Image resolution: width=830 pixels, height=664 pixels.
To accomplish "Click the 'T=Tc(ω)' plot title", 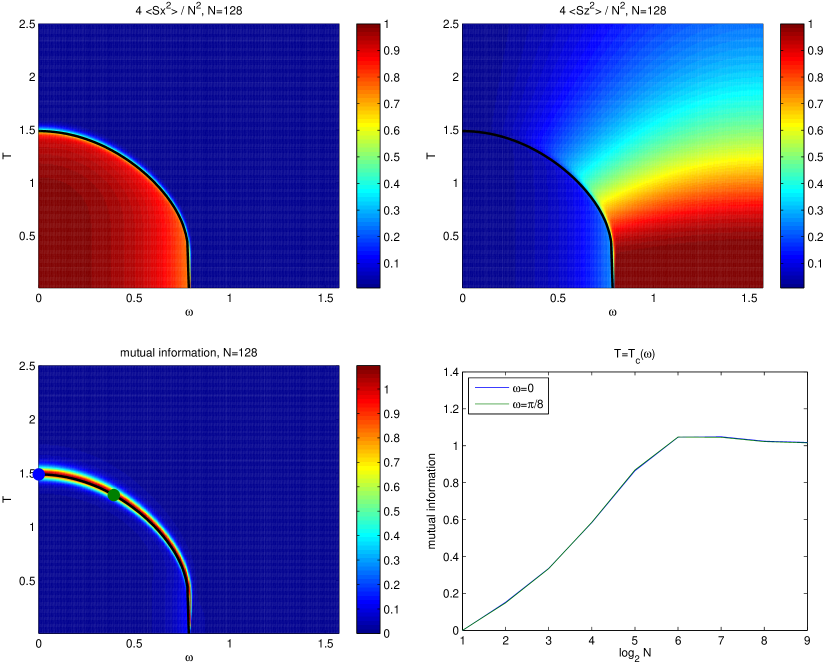I will (634, 354).
